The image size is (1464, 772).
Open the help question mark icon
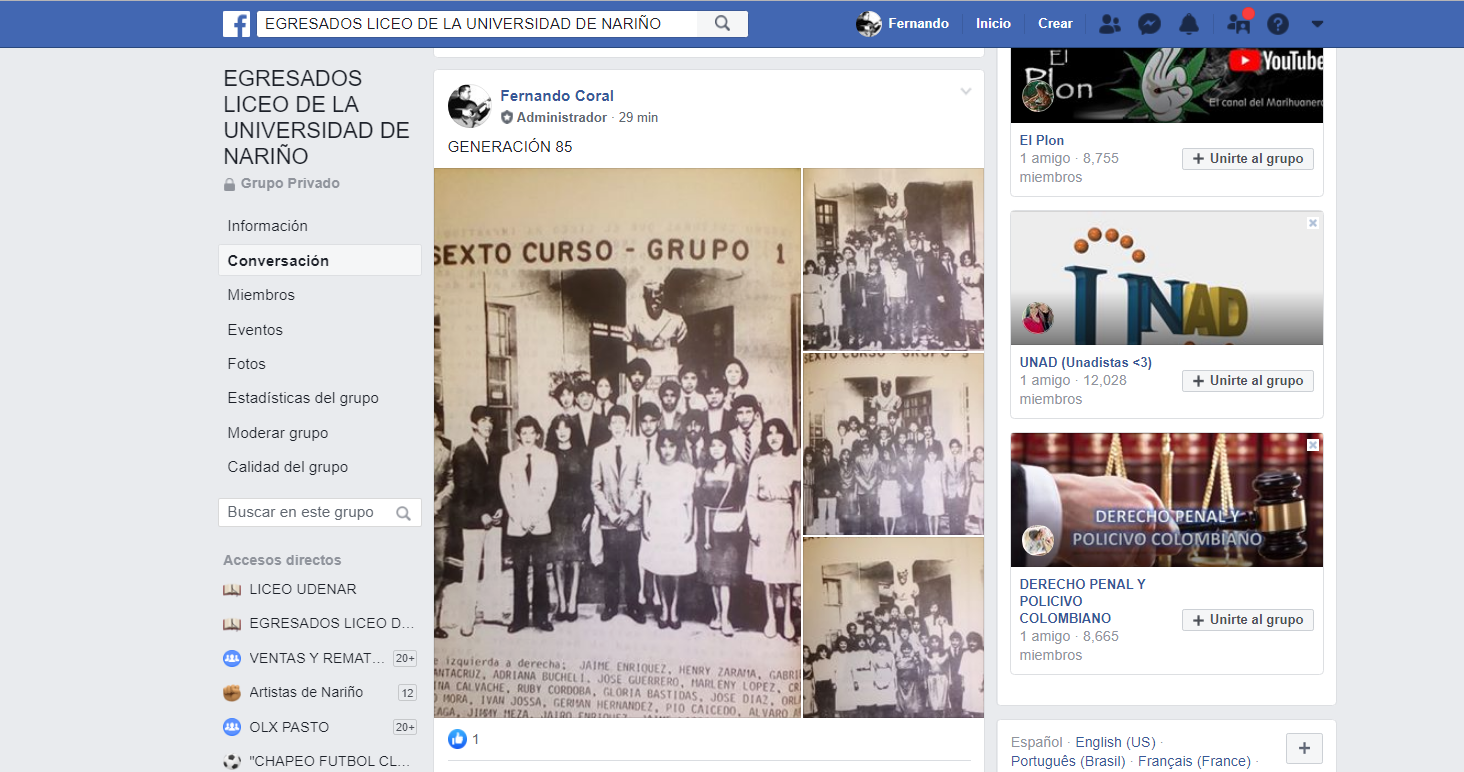click(x=1278, y=24)
